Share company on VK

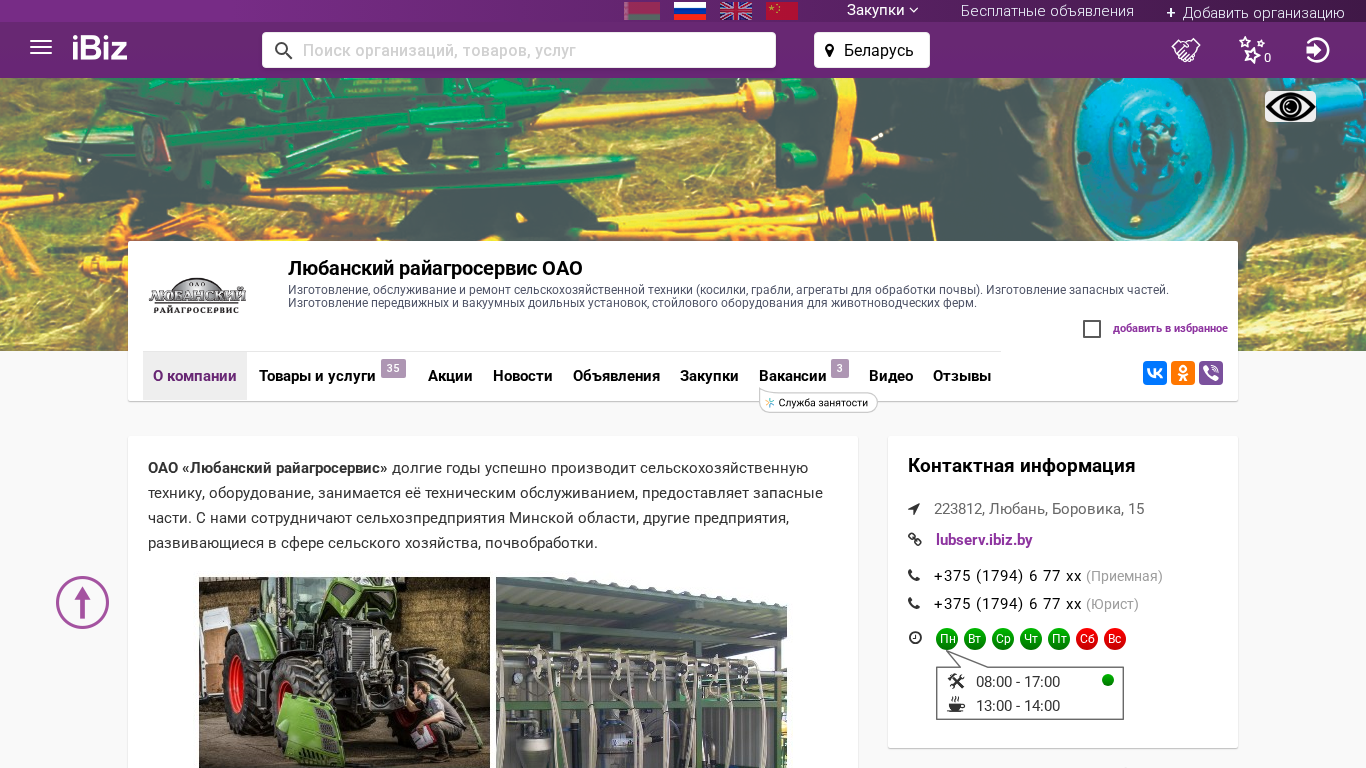[1155, 373]
